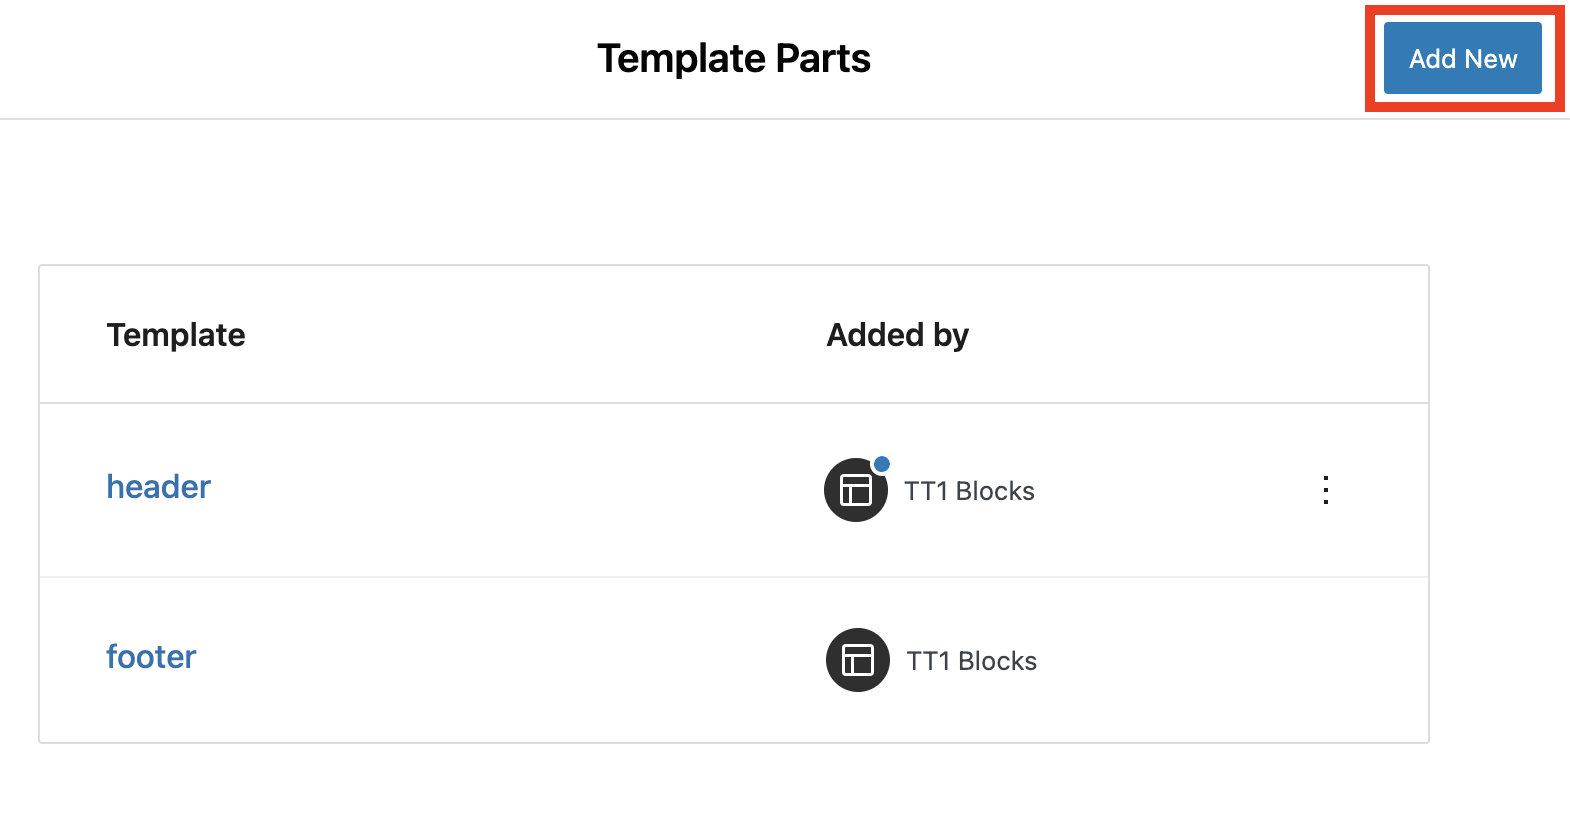1570x826 pixels.
Task: Select the letter T in Template heading
Action: (116, 335)
